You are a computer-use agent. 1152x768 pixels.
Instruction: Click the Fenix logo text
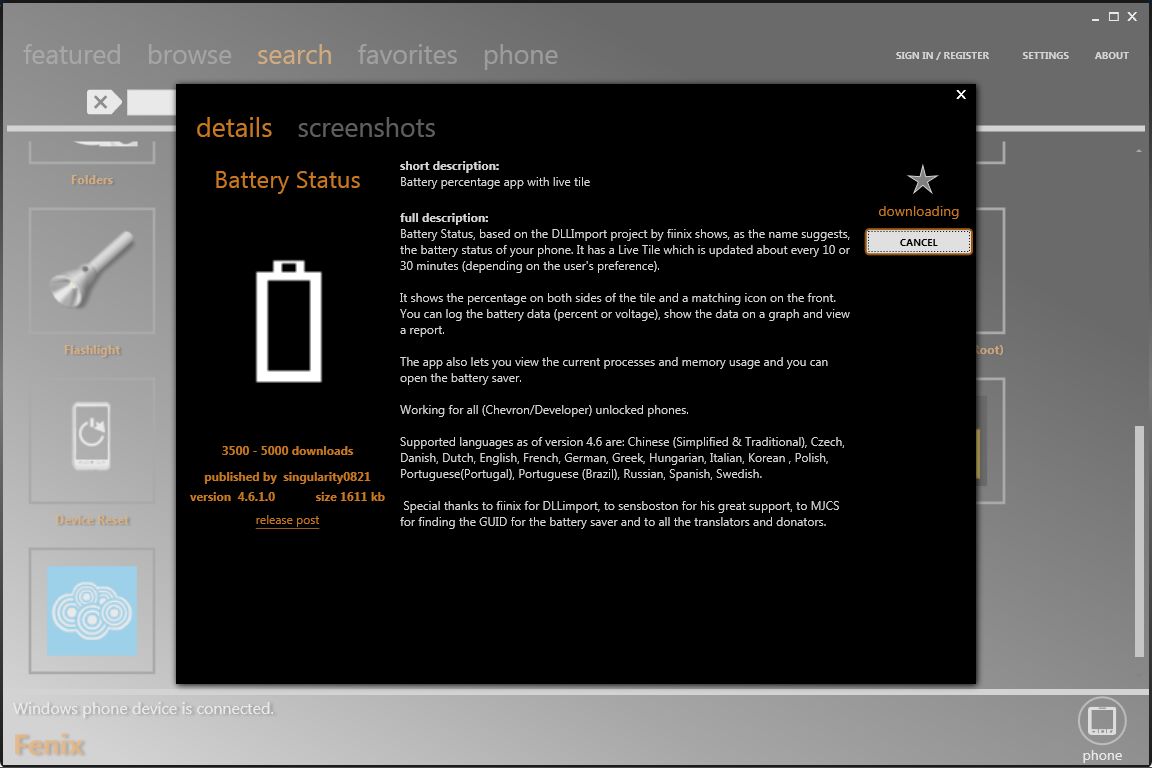click(49, 745)
